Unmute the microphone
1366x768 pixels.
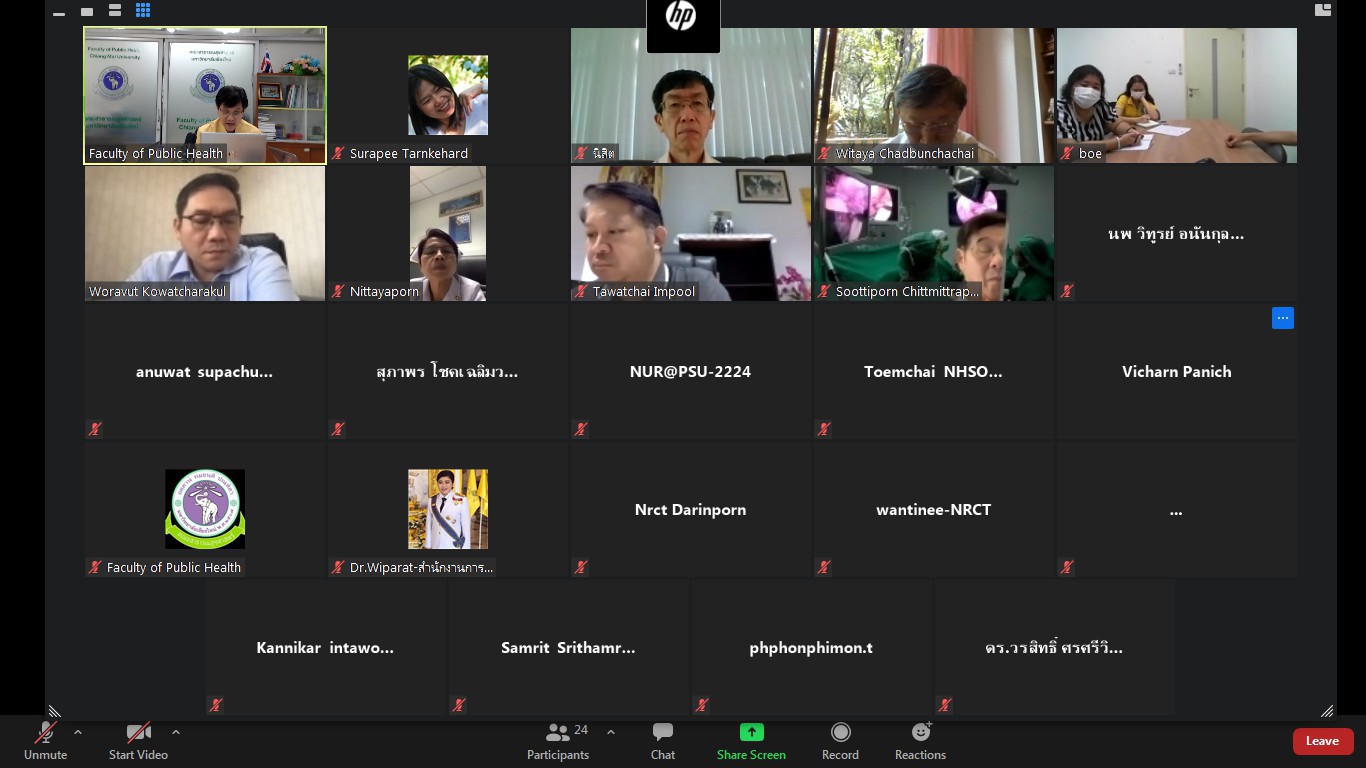pos(45,741)
